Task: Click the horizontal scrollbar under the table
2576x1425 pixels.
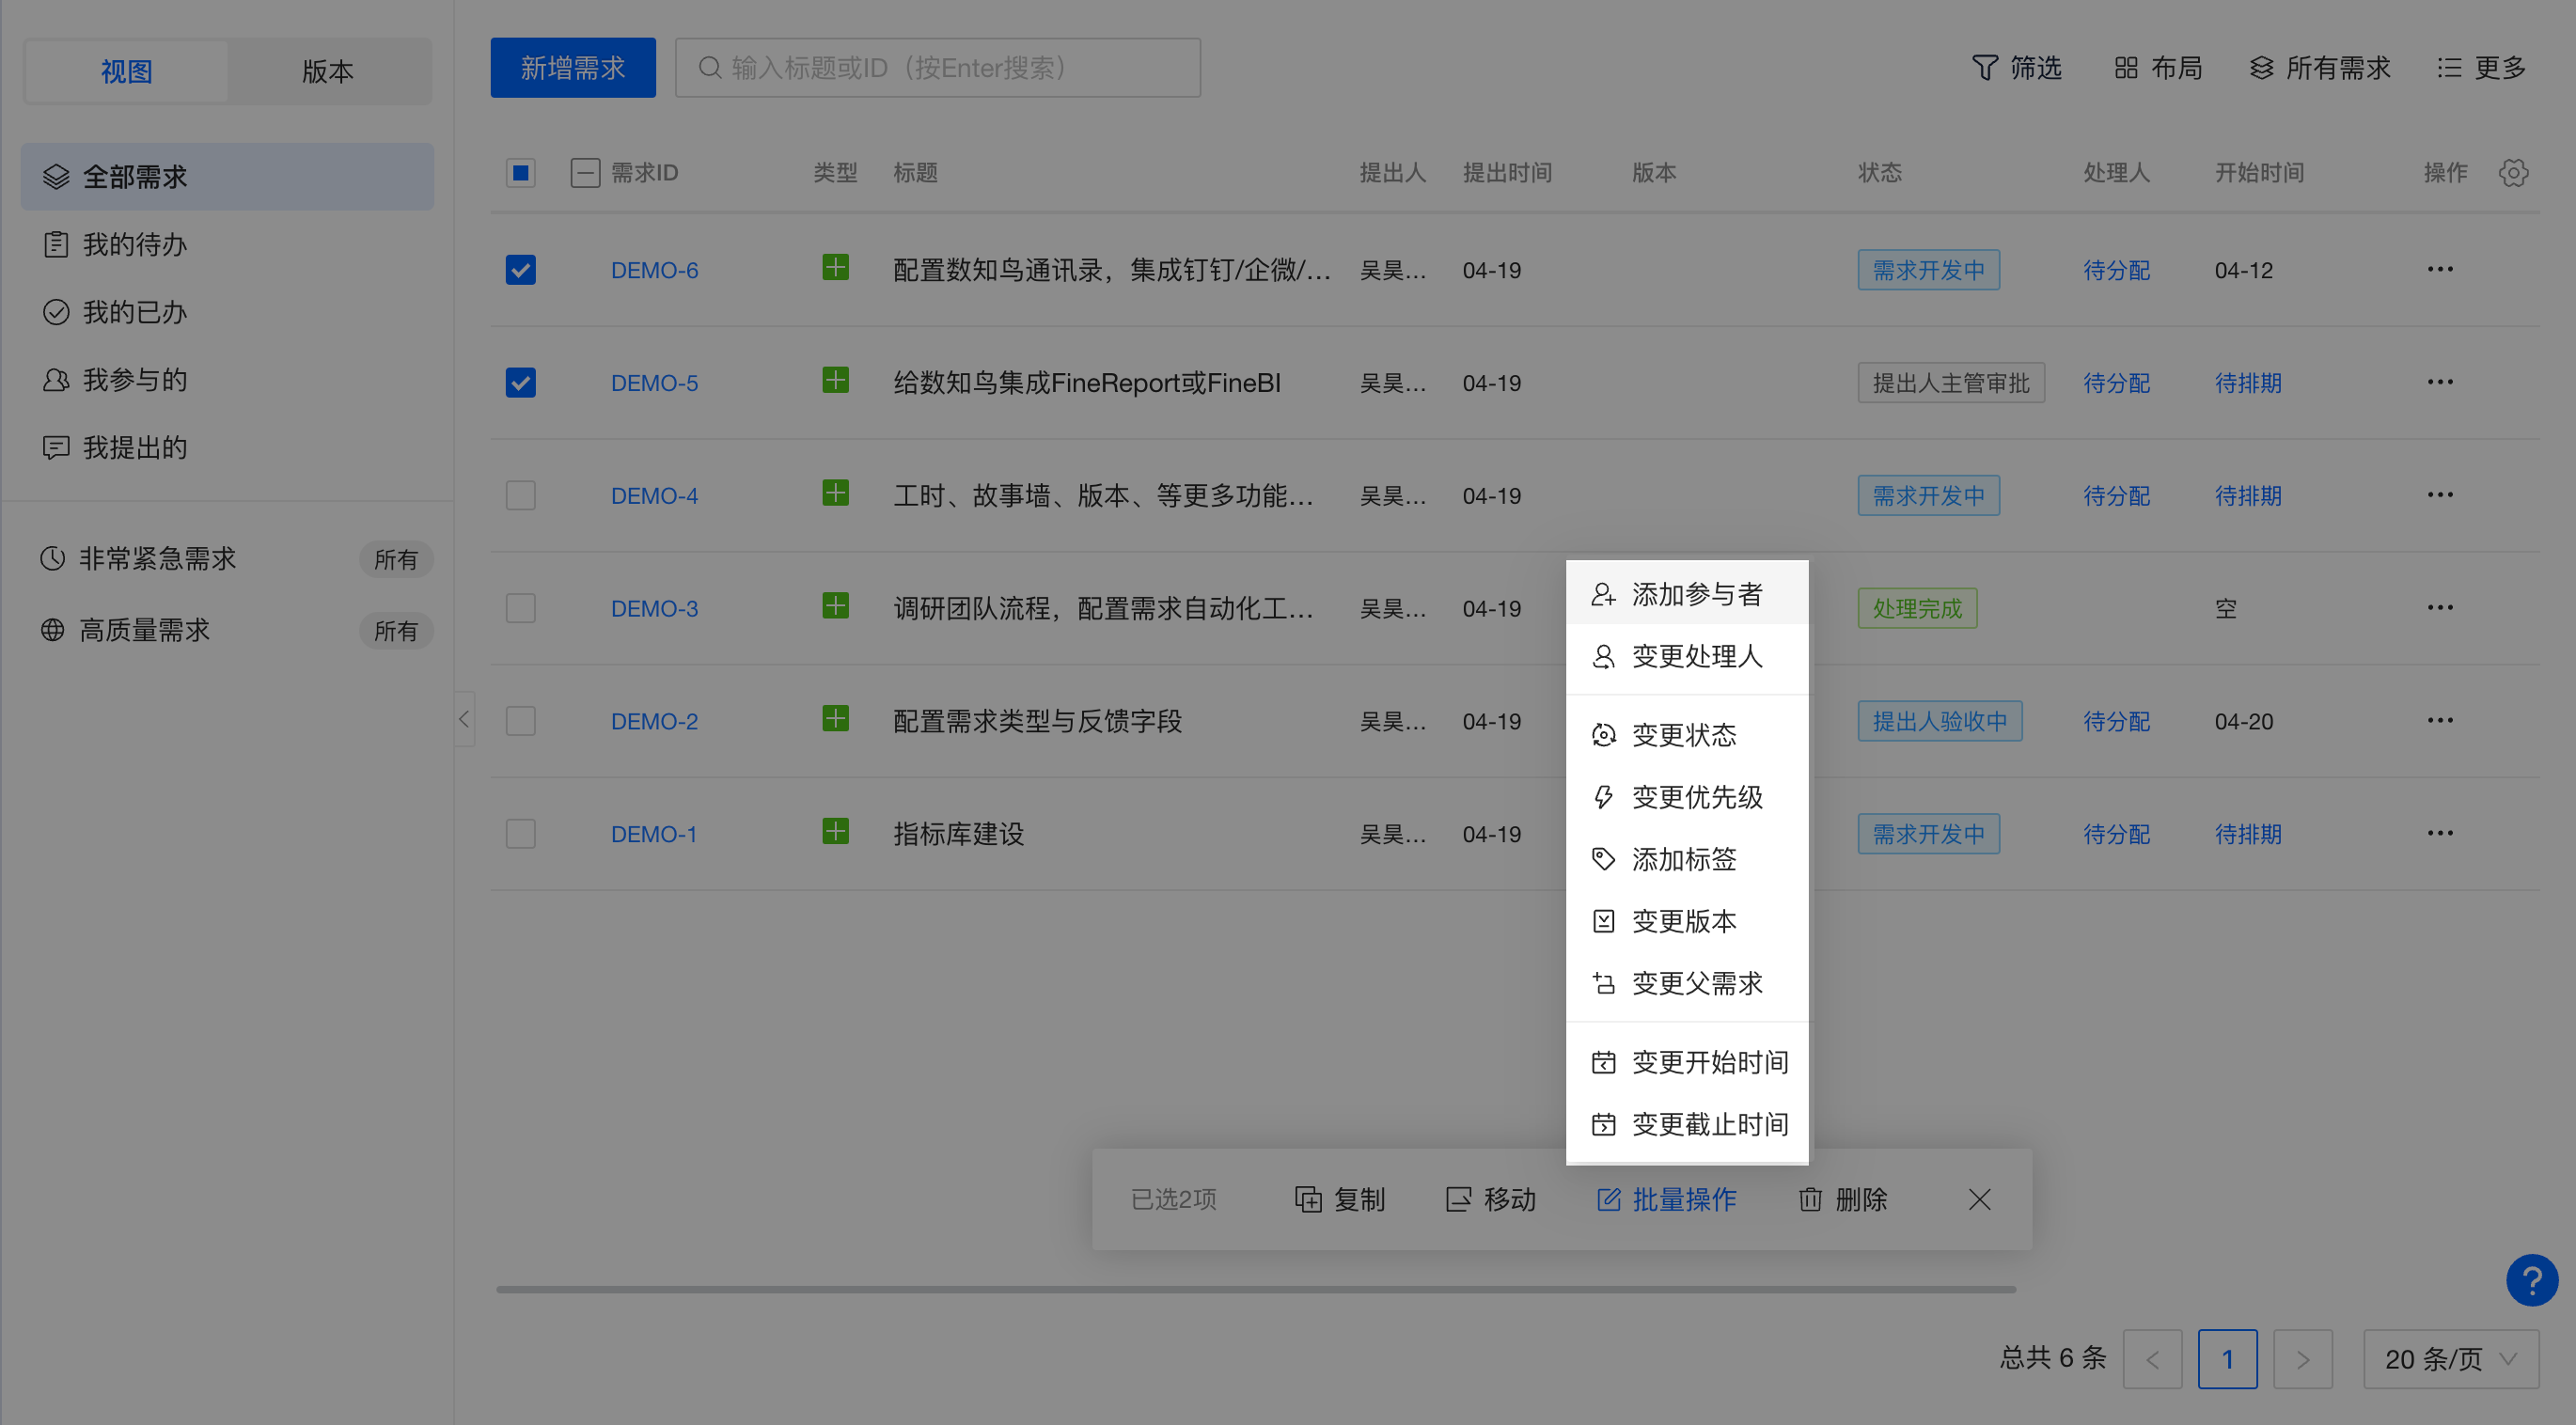Action: pyautogui.click(x=1255, y=1290)
